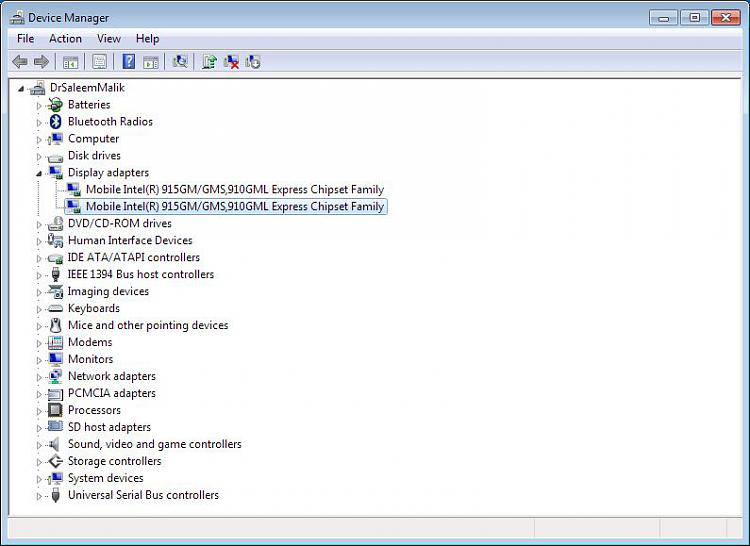Select the Bluetooth Radios label
The height and width of the screenshot is (546, 750).
click(110, 121)
